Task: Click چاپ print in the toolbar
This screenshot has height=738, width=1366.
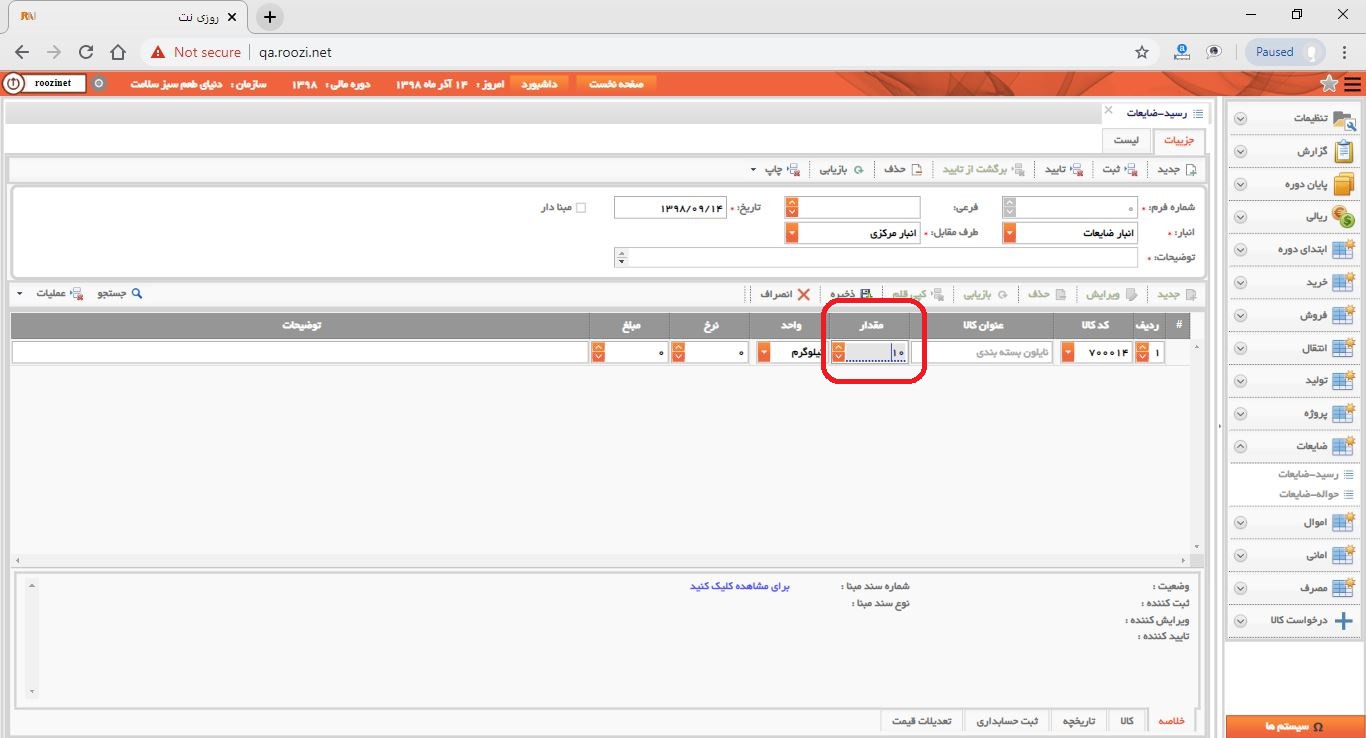Action: point(782,169)
